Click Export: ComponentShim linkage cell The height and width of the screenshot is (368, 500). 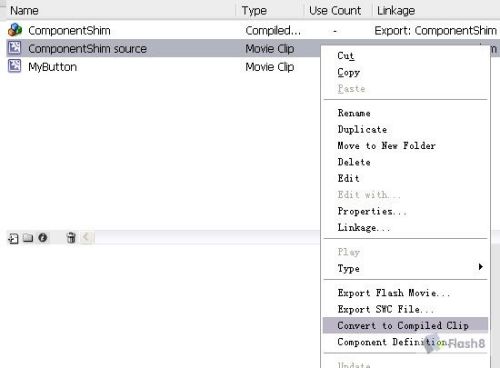435,31
